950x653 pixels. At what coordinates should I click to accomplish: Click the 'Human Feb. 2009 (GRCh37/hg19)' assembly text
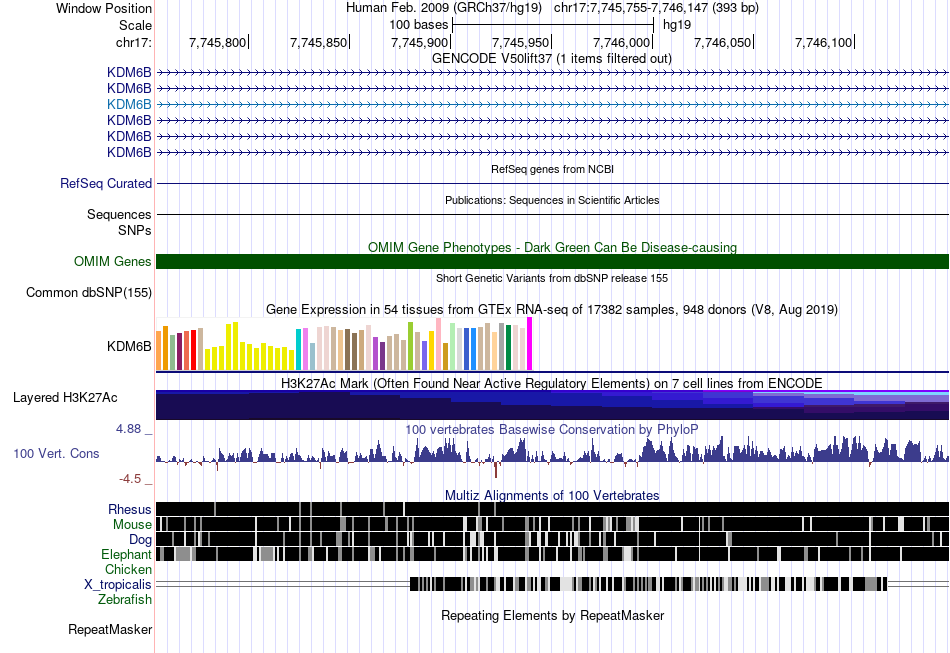(443, 8)
